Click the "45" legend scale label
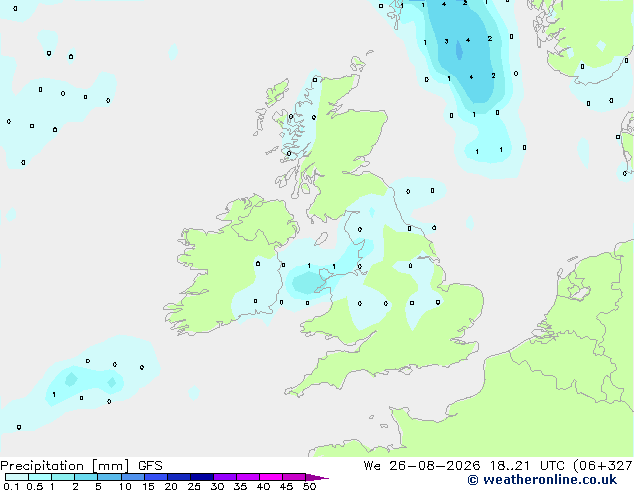This screenshot has height=490, width=634. pos(286,486)
